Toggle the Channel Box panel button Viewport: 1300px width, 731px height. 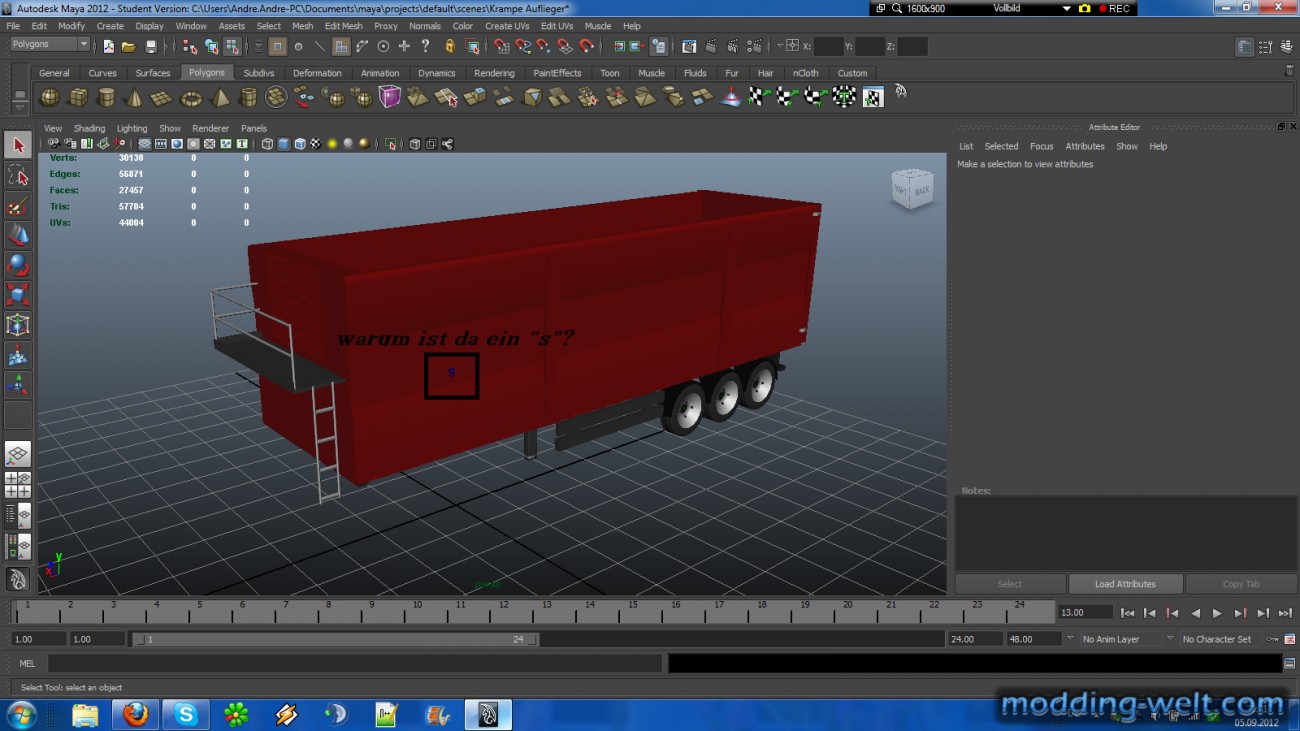point(1287,46)
